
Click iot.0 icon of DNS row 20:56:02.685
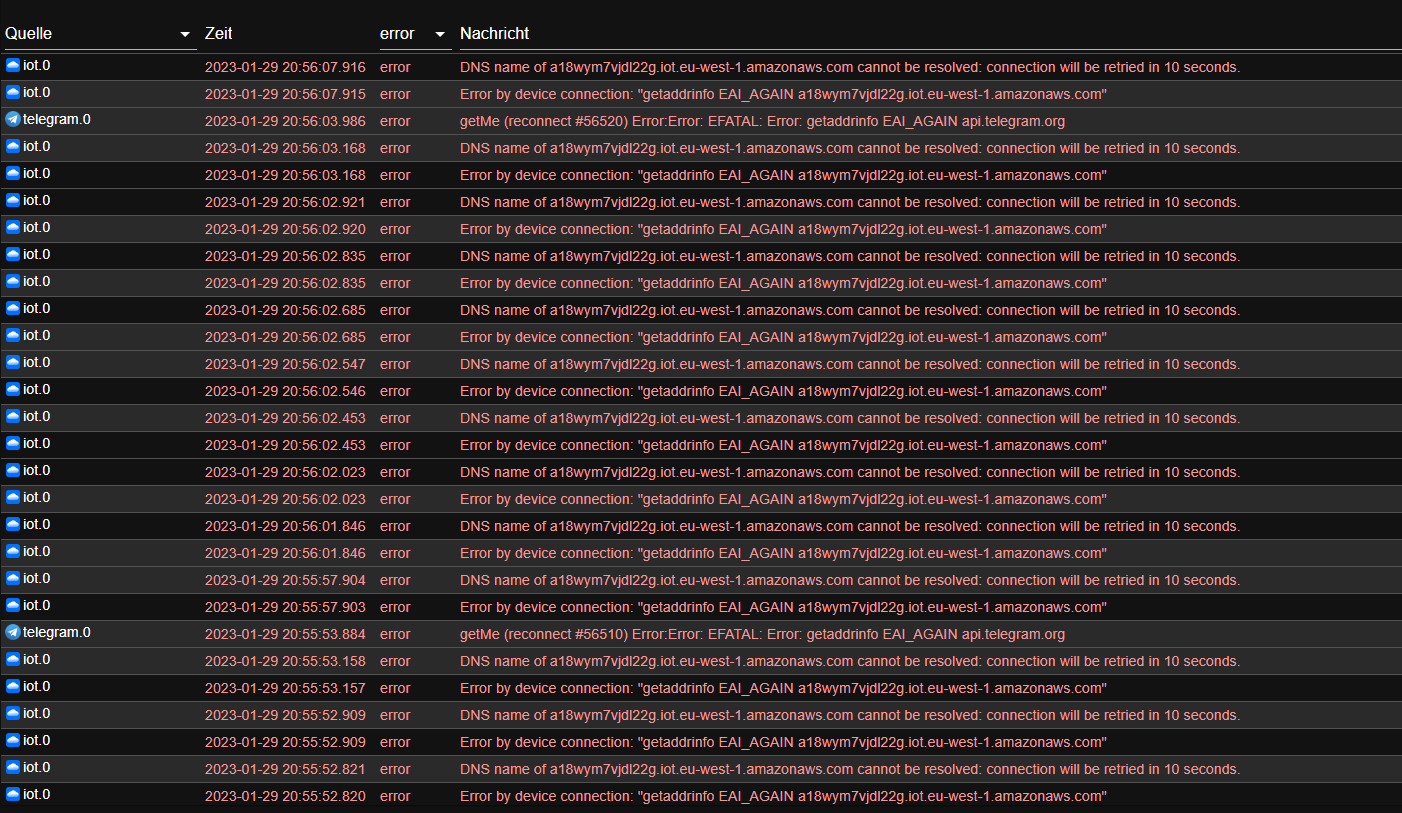point(13,308)
